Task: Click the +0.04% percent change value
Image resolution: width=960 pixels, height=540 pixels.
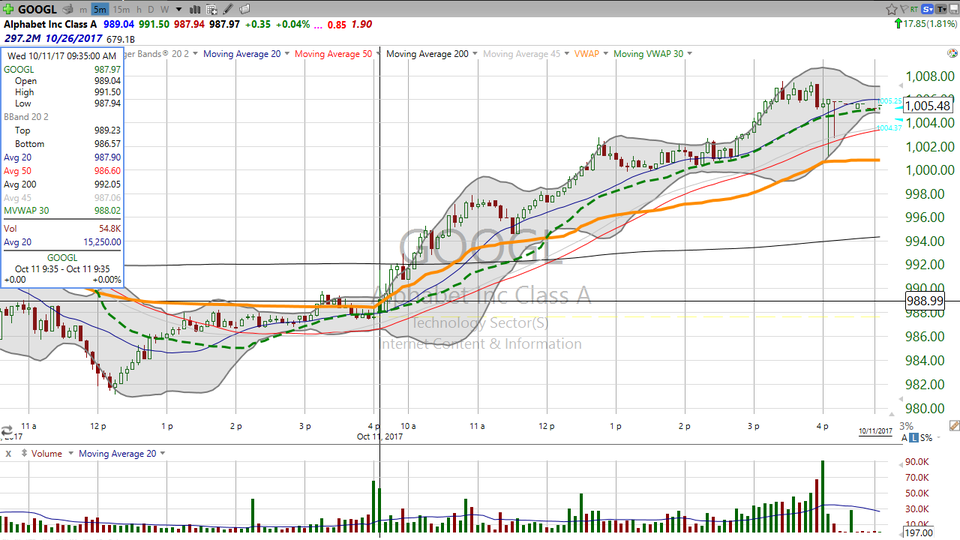Action: [293, 24]
